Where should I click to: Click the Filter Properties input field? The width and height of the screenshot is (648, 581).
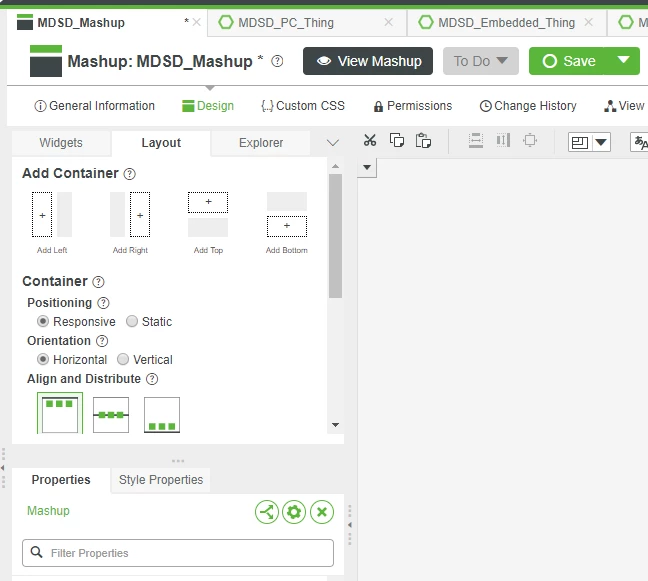click(178, 553)
